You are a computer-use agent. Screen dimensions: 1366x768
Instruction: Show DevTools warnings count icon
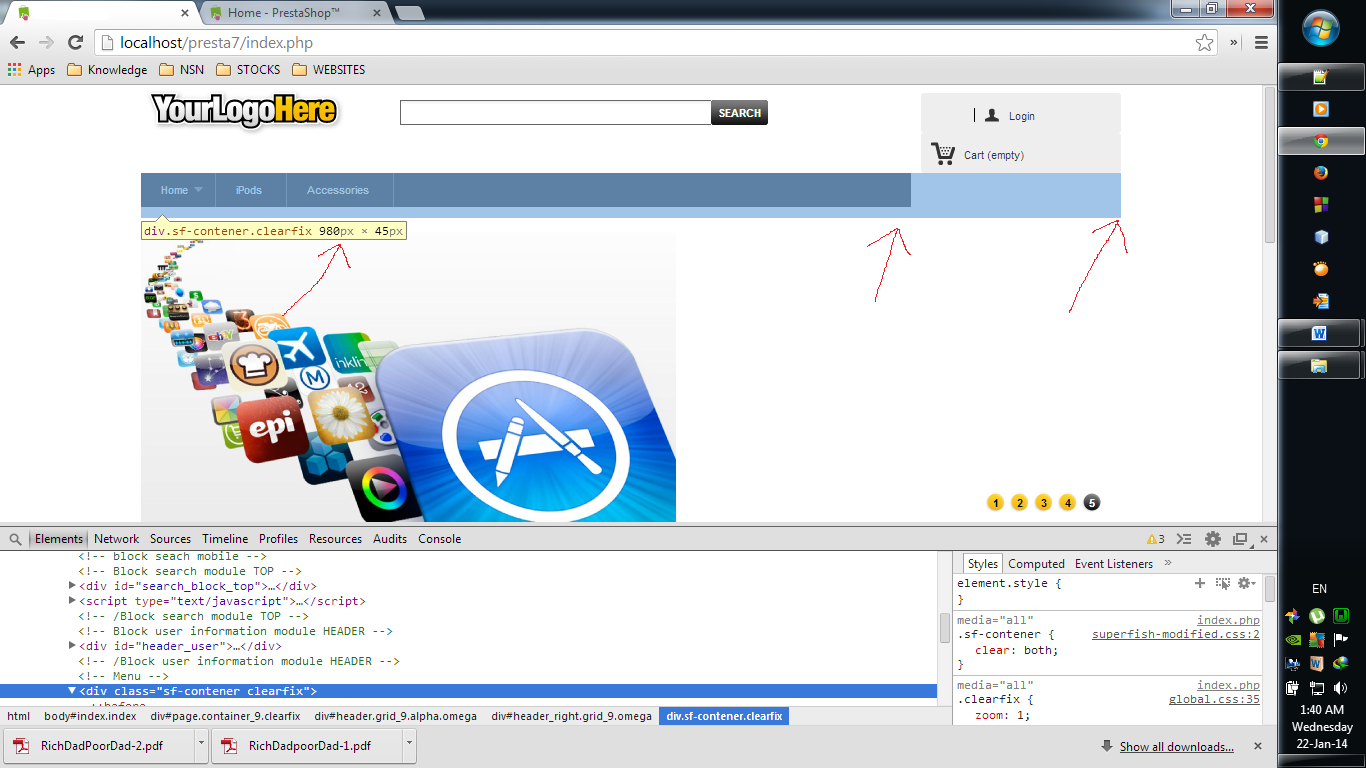click(x=1155, y=539)
